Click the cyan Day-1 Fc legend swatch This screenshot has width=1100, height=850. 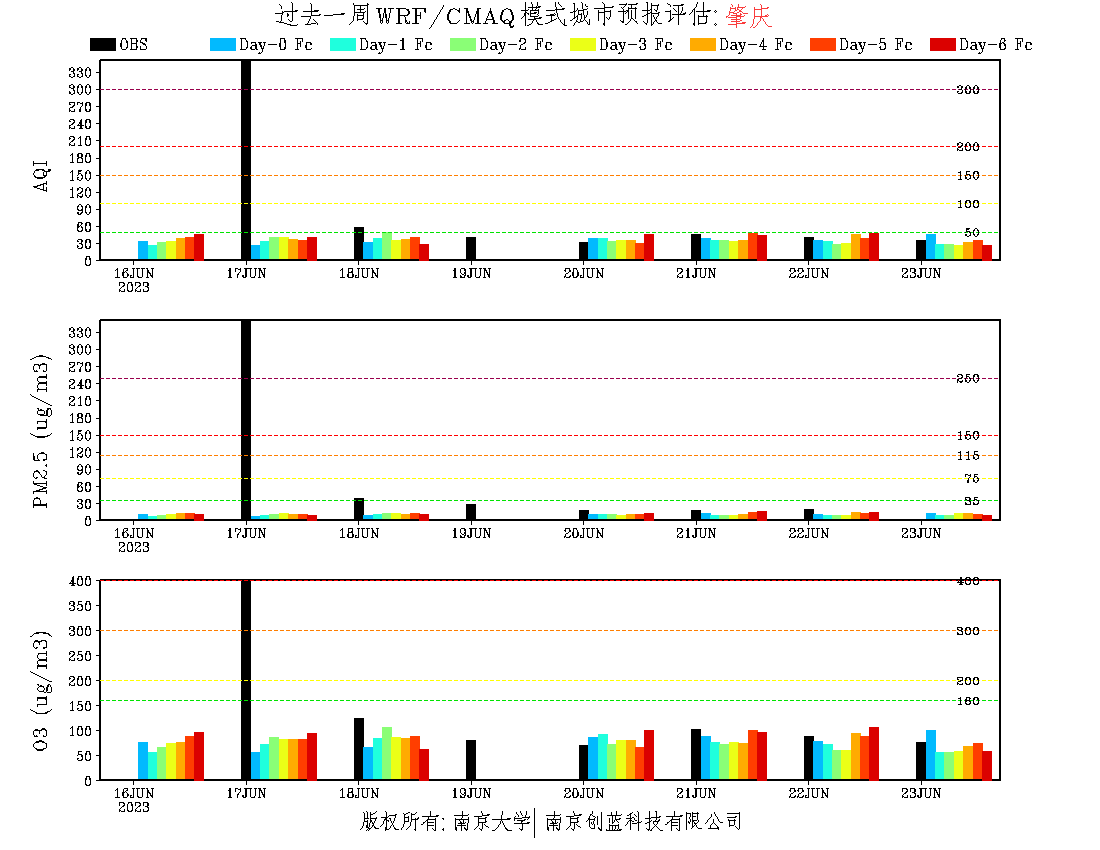342,45
